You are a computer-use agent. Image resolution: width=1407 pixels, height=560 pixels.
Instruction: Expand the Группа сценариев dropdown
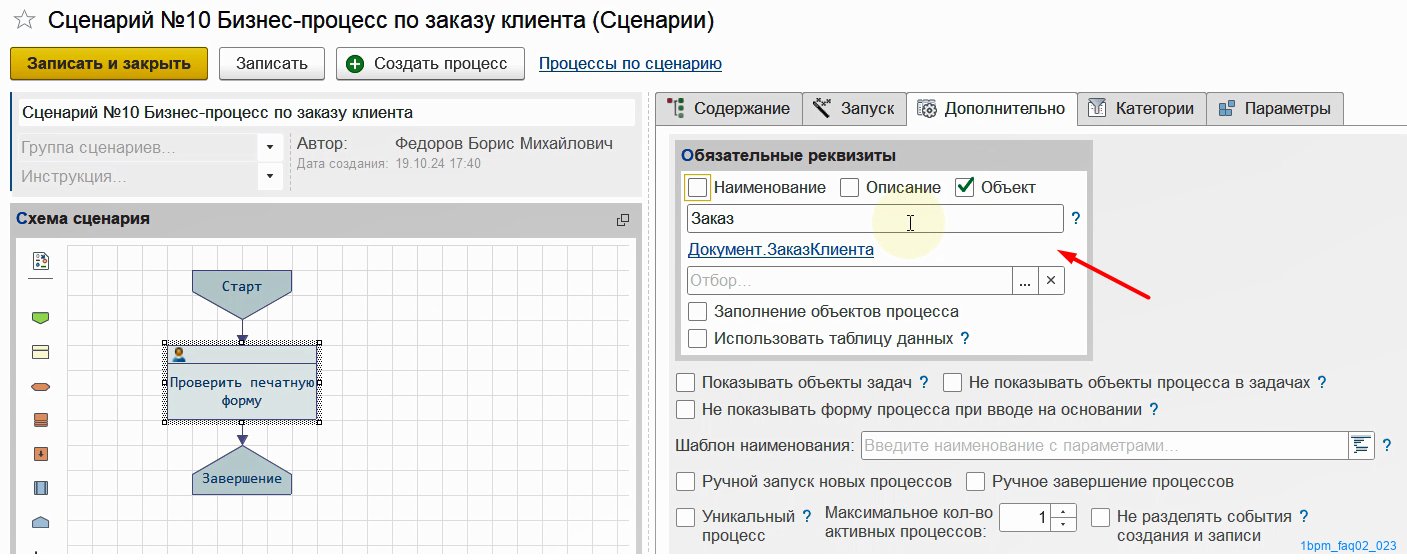269,148
